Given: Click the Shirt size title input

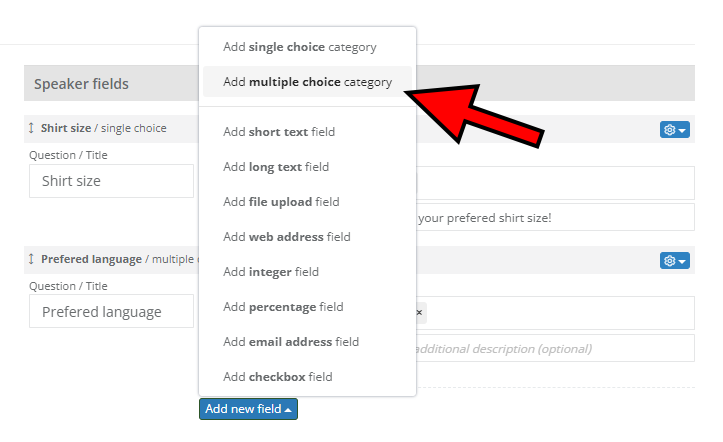Looking at the screenshot, I should point(110,181).
